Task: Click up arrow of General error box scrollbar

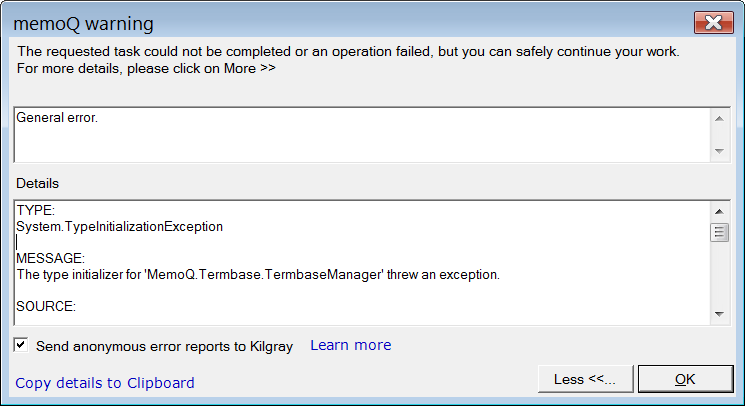Action: 719,119
